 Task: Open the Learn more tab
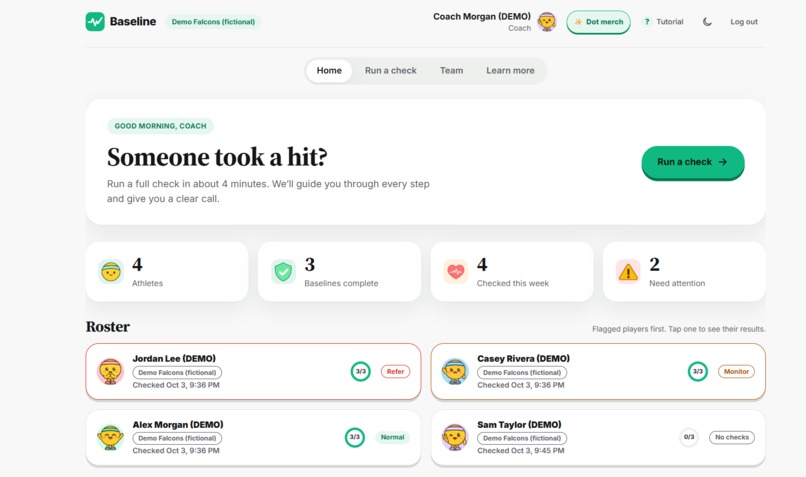510,70
